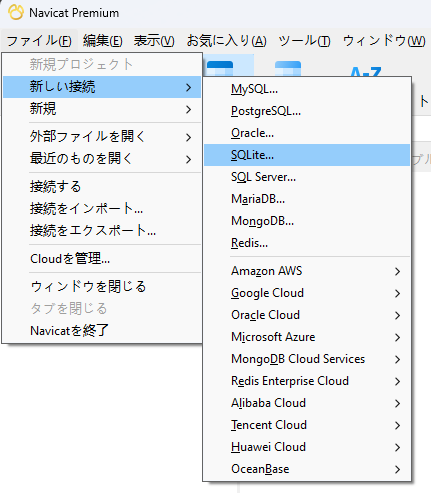The height and width of the screenshot is (493, 431).
Task: Open the ファイル(F) menu
Action: coord(39,41)
